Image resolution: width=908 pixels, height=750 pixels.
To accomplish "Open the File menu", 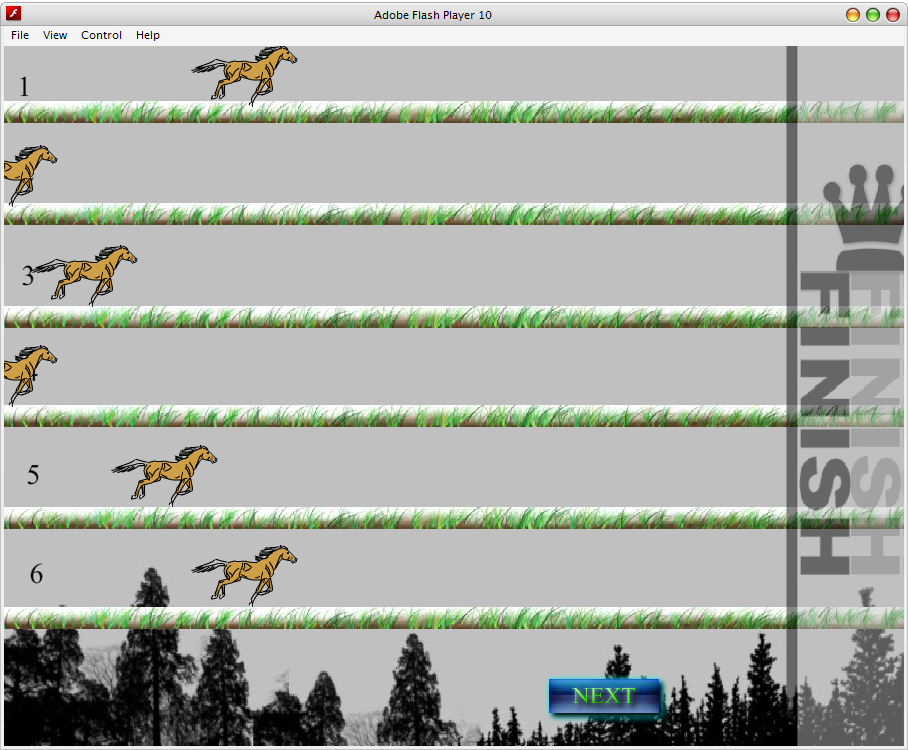I will coord(19,35).
